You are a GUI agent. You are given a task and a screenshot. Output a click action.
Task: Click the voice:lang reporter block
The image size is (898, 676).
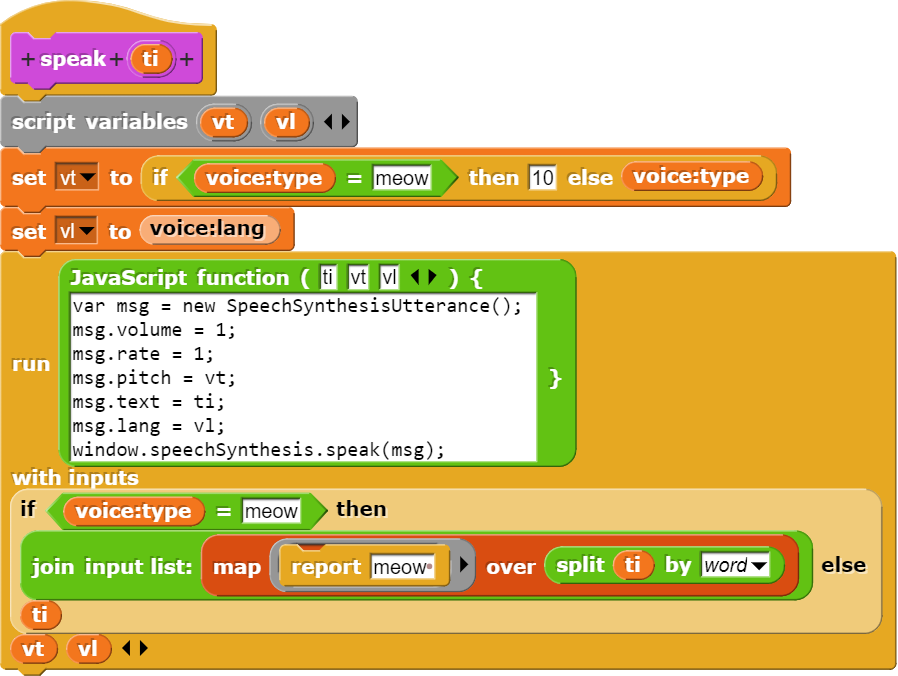click(212, 231)
